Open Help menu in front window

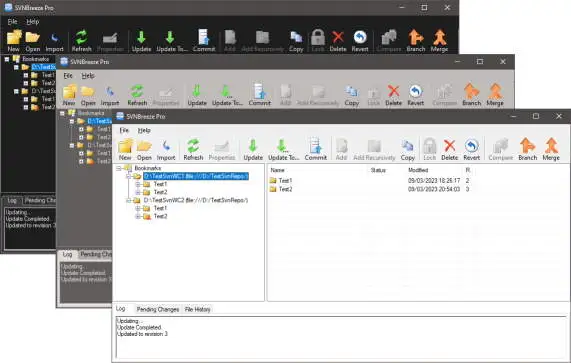pyautogui.click(x=144, y=130)
